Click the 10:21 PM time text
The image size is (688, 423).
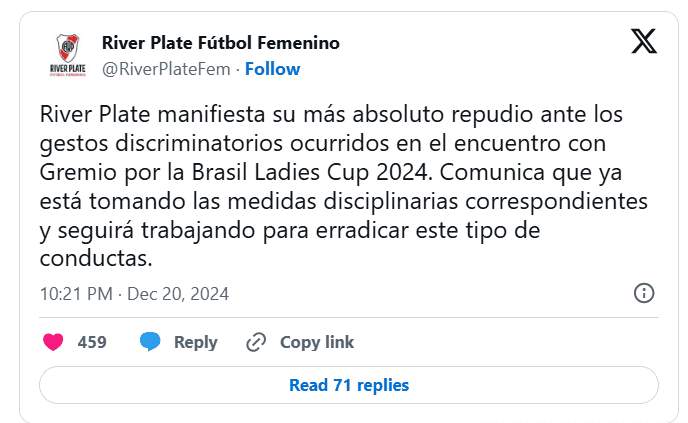(x=75, y=294)
